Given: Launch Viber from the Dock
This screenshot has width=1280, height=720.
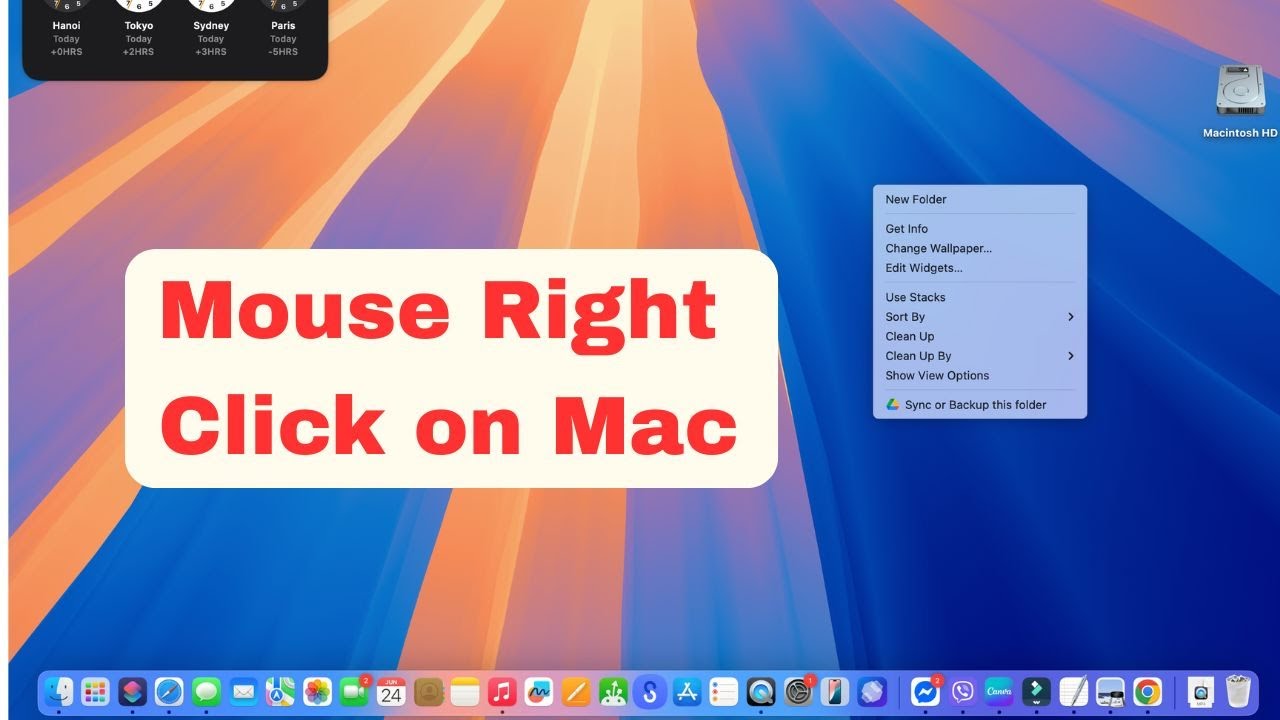Looking at the screenshot, I should click(963, 691).
